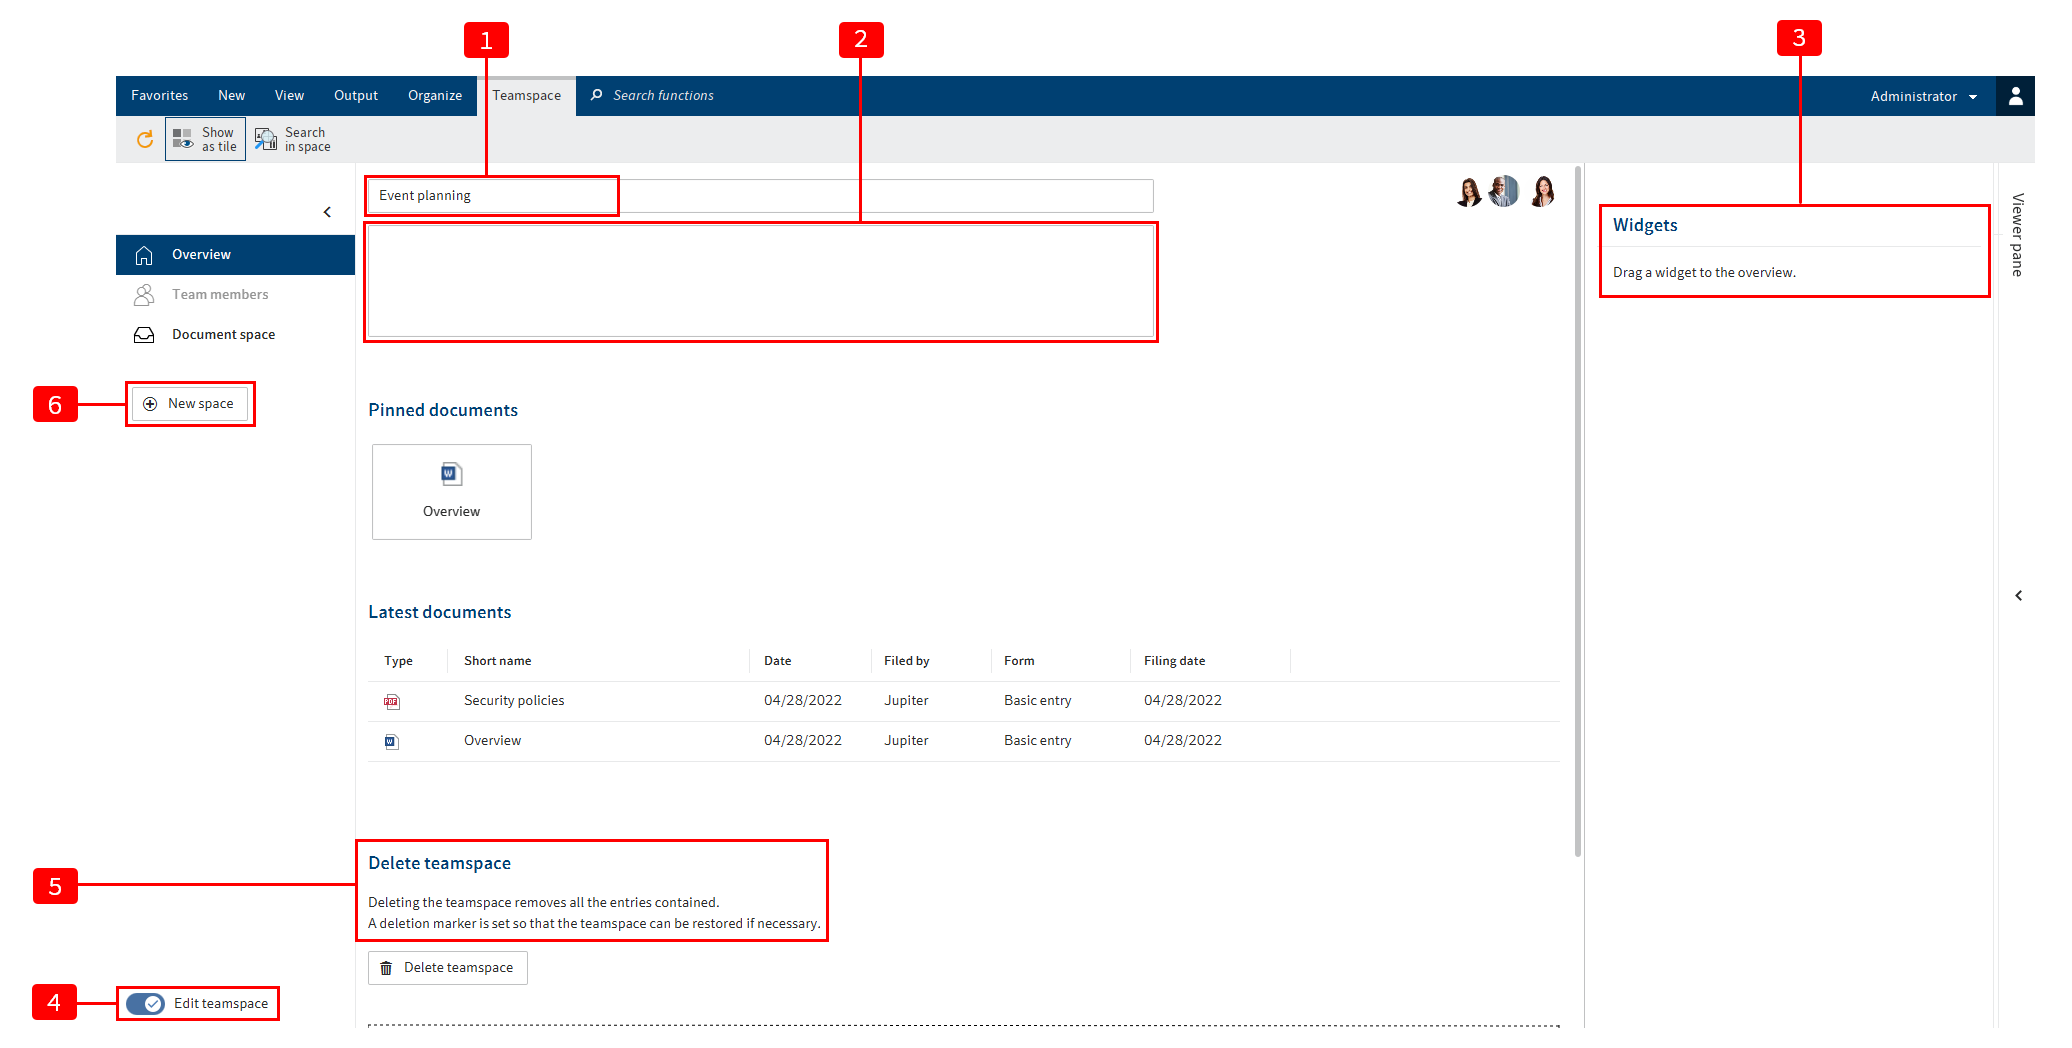Click the New space button
Image resolution: width=2072 pixels, height=1048 pixels.
pos(190,404)
